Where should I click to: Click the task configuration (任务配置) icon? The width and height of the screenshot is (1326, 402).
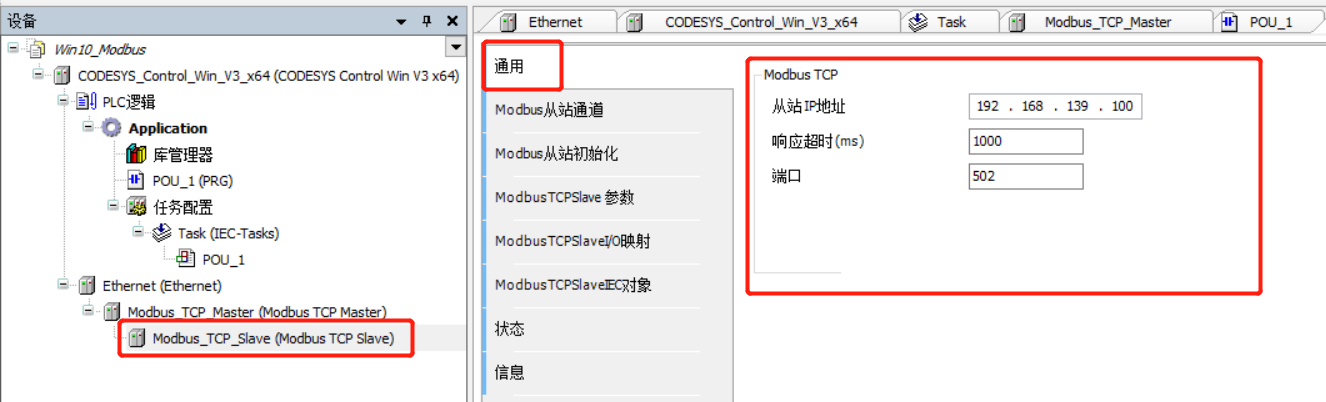pos(137,207)
